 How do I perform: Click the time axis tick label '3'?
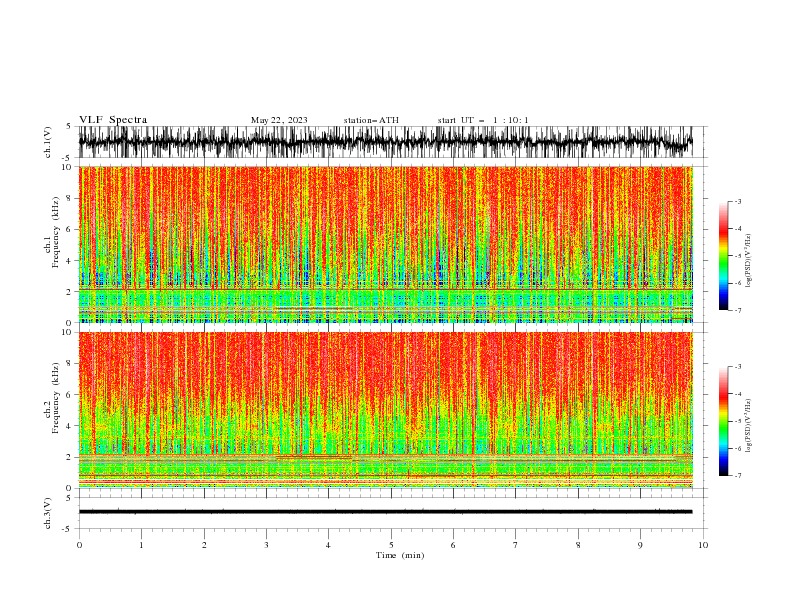[266, 545]
